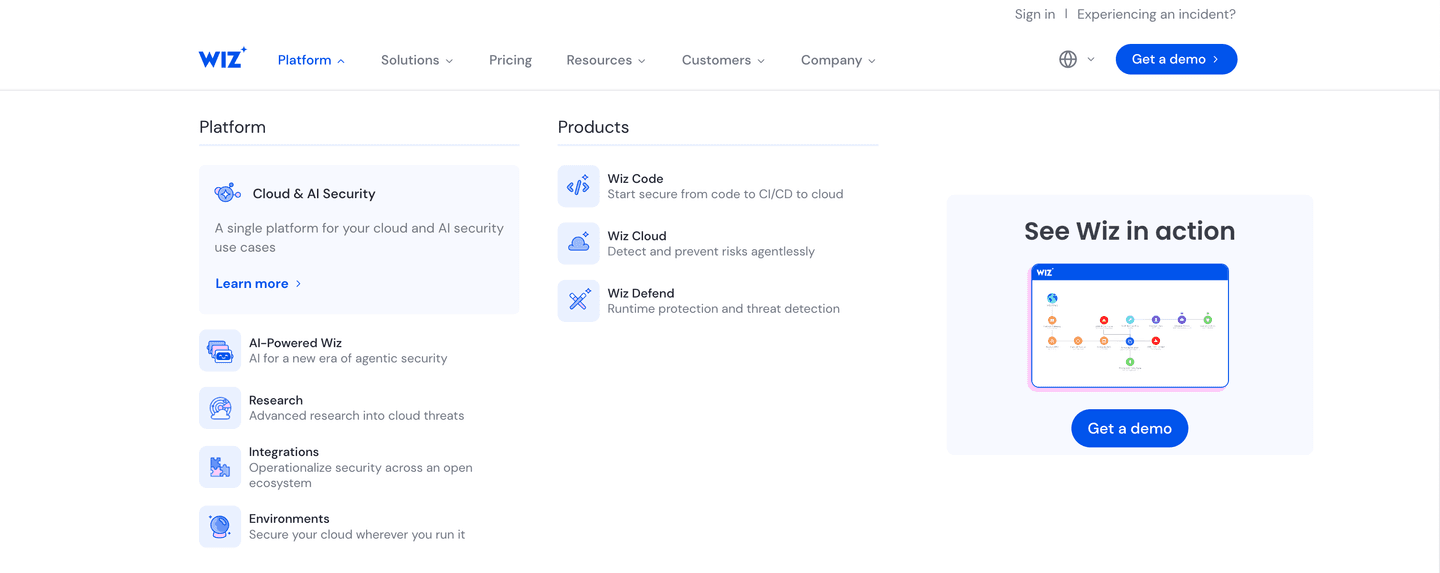Click the Integrations puzzle icon

[220, 467]
